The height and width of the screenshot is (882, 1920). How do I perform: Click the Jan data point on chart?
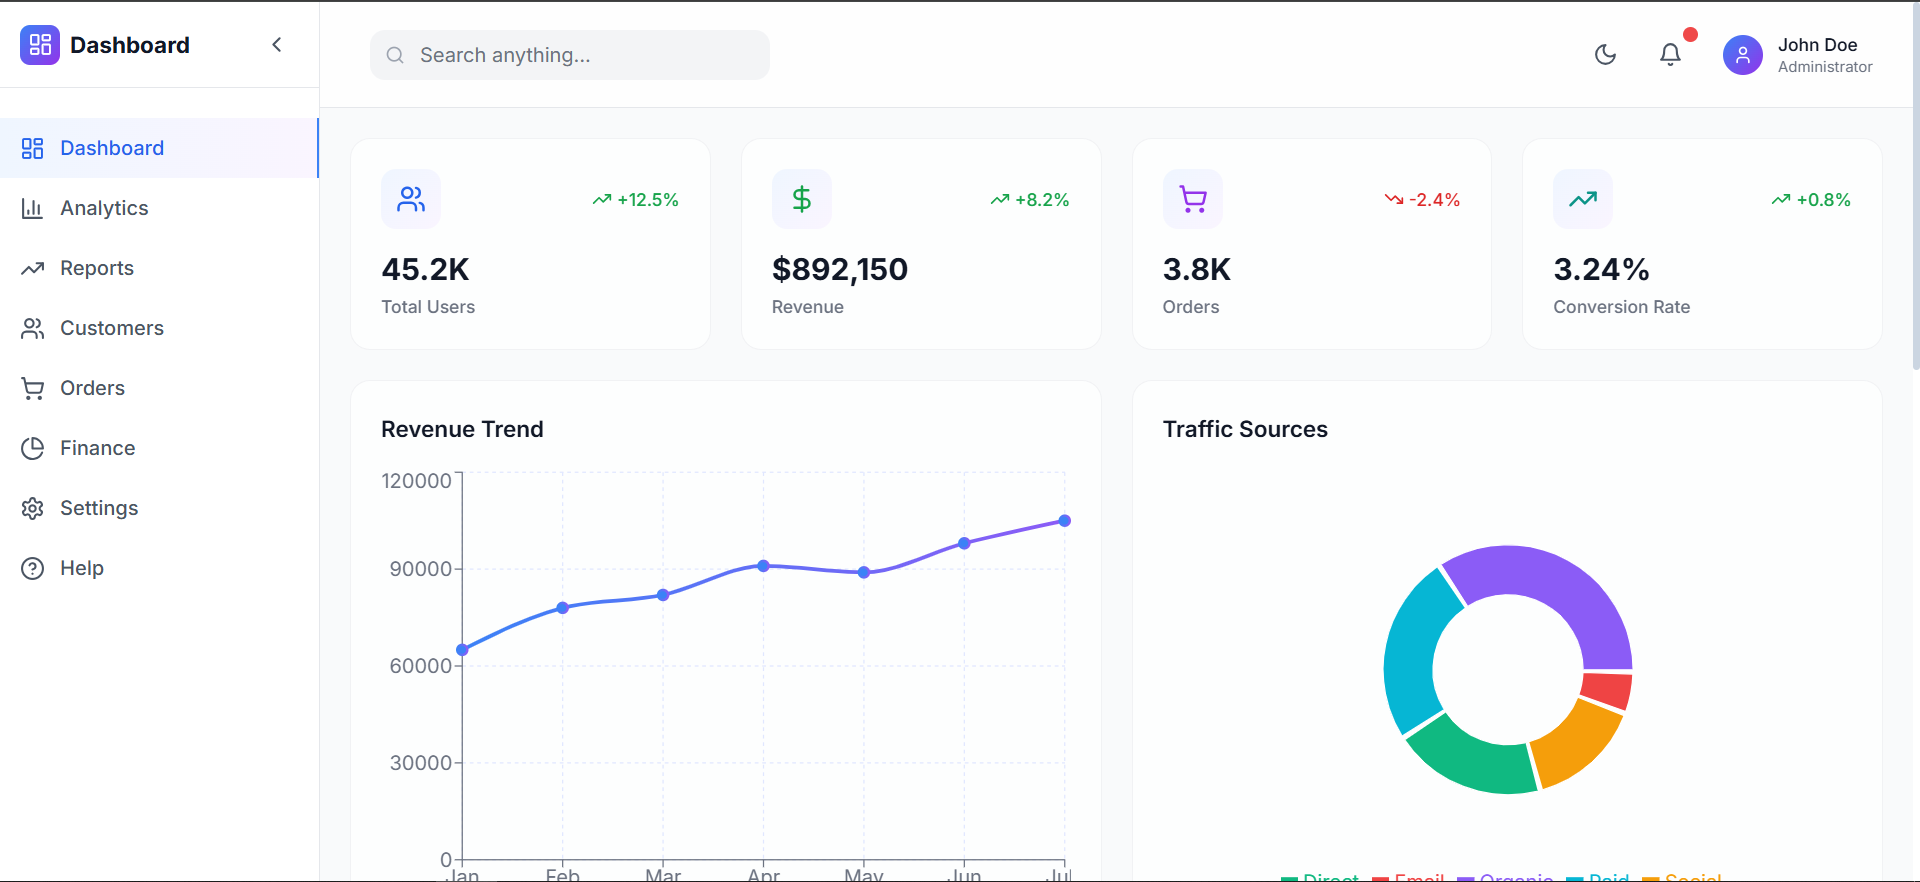click(462, 650)
